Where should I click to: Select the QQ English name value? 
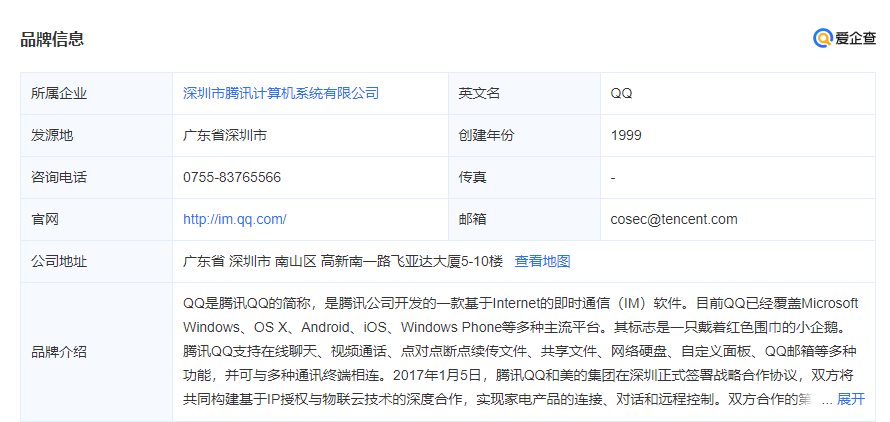(x=622, y=94)
